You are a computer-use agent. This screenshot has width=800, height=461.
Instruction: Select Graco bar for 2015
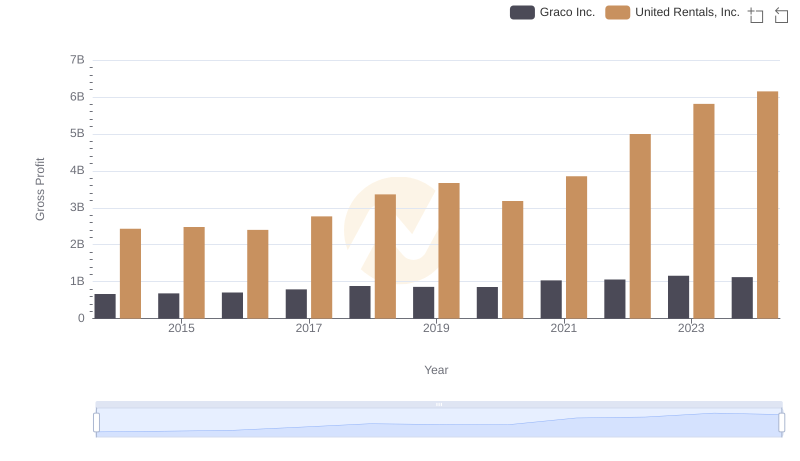coord(168,306)
